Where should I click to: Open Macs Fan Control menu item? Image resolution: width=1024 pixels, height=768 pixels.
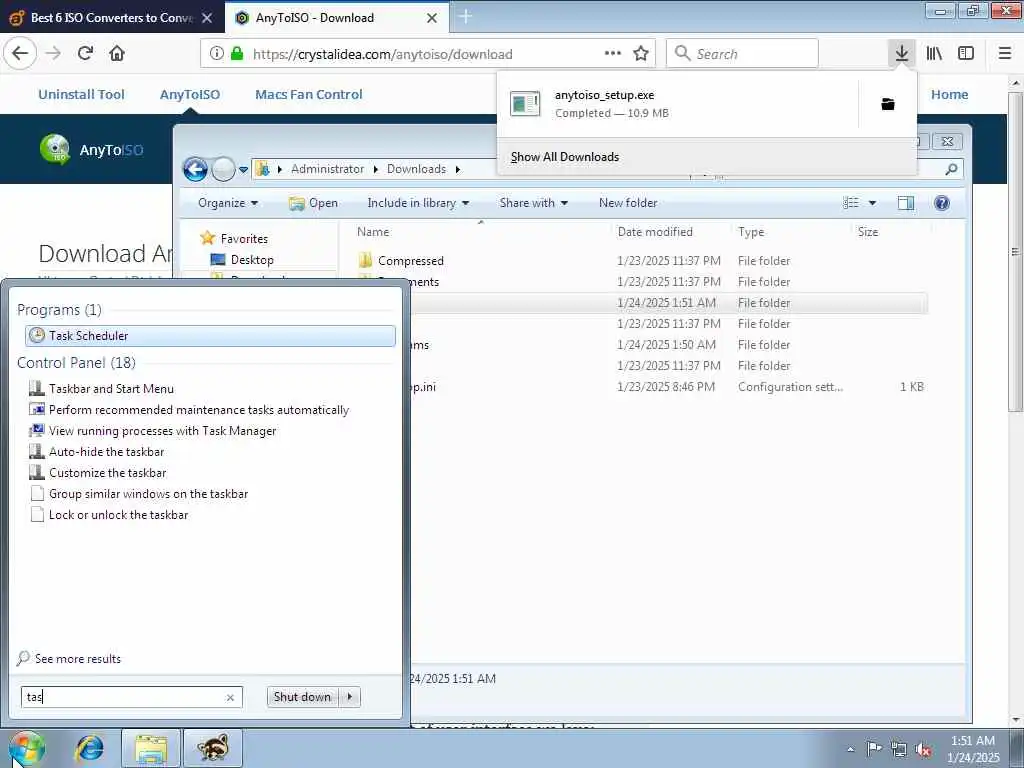coord(308,94)
